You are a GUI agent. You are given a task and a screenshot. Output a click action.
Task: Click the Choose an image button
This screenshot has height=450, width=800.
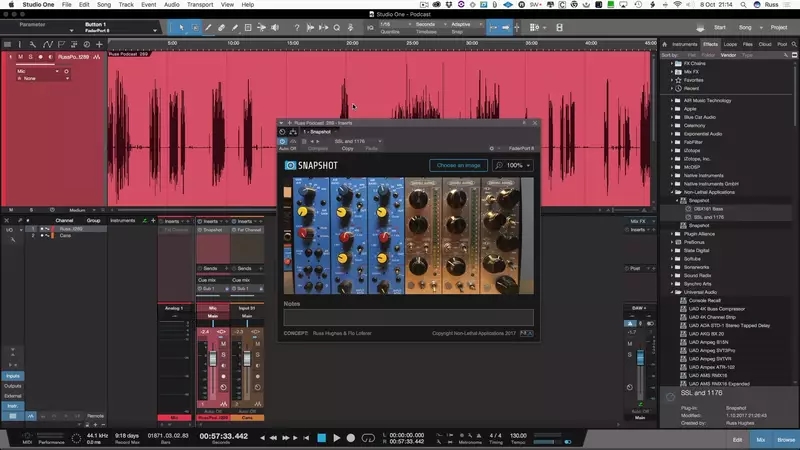click(458, 165)
